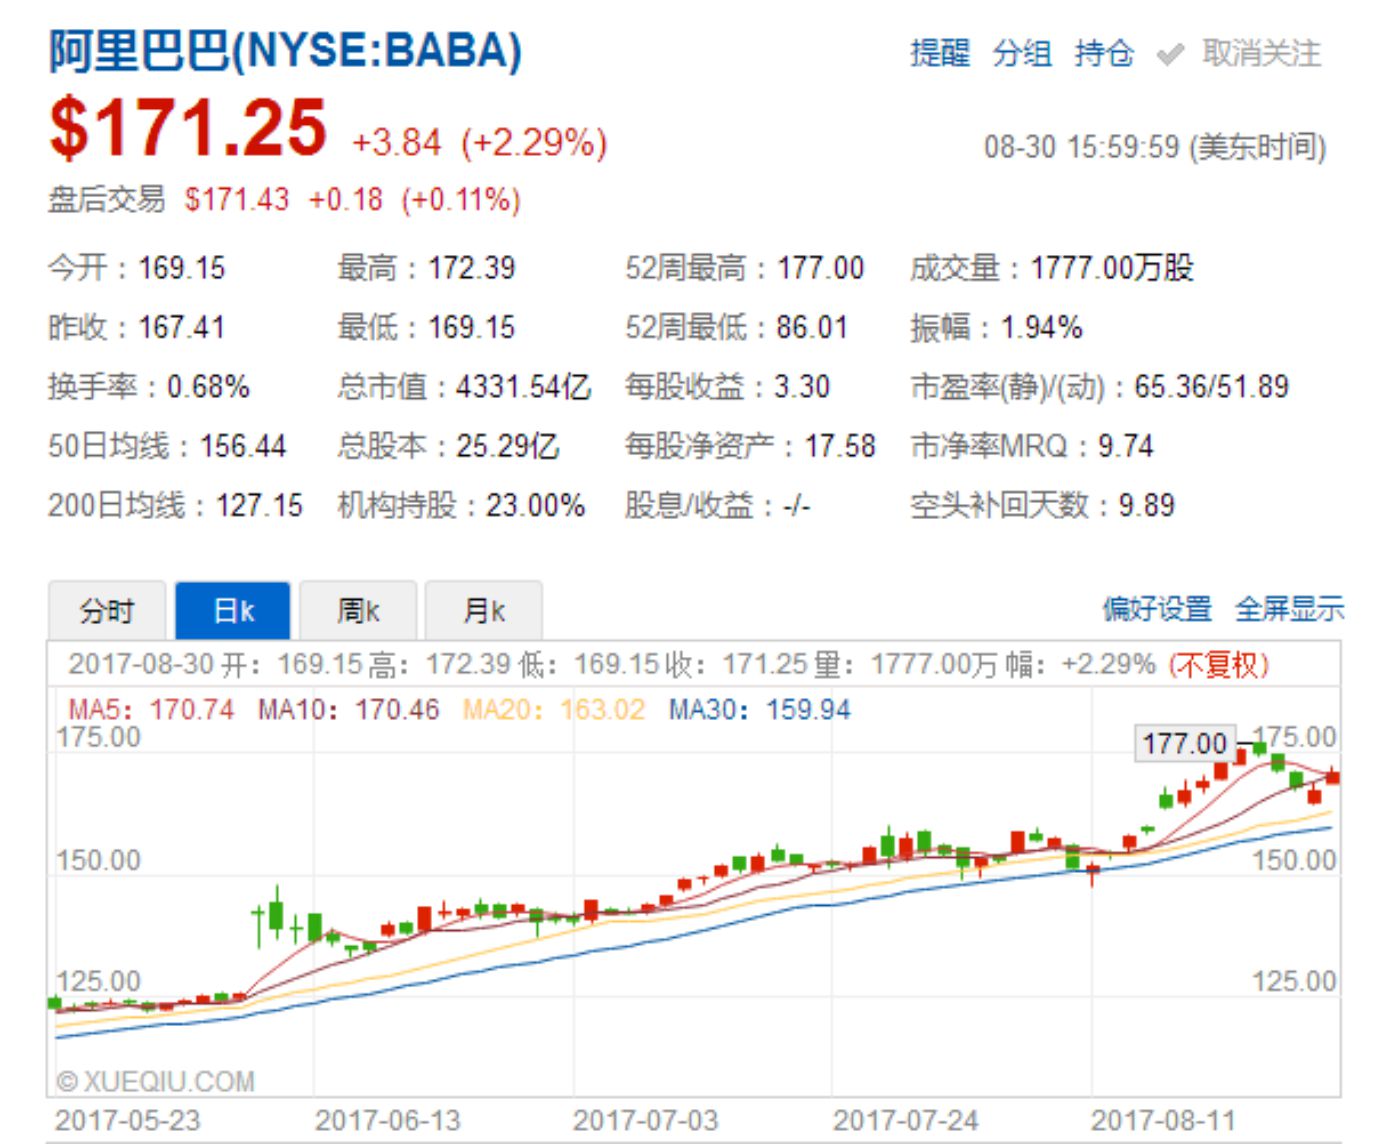Click the MA10: 170.46 legend label
Viewport: 1384px width, 1144px height.
coord(349,710)
